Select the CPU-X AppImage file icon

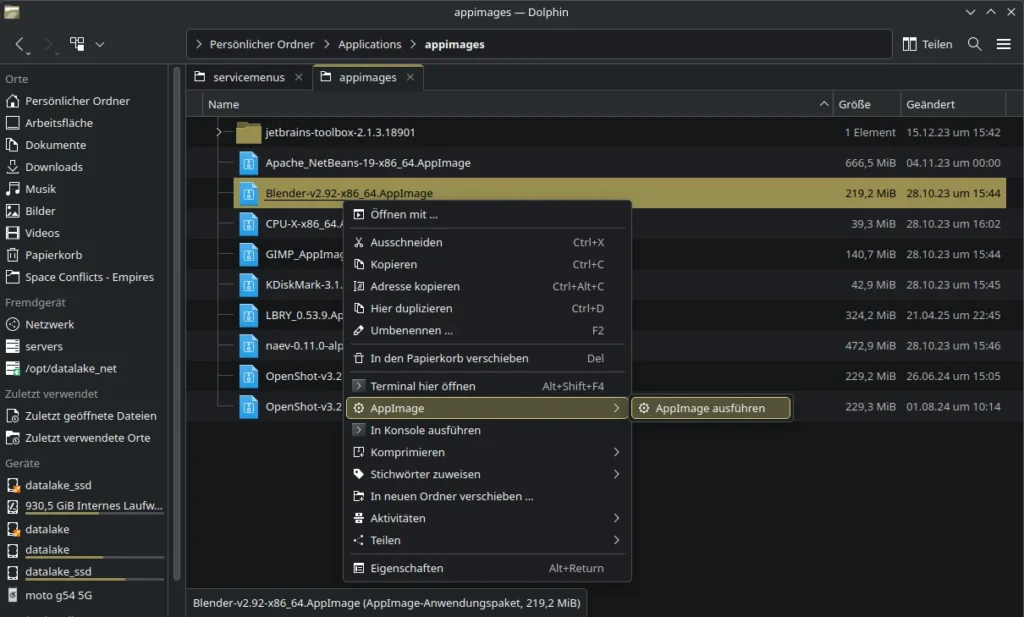pyautogui.click(x=248, y=224)
